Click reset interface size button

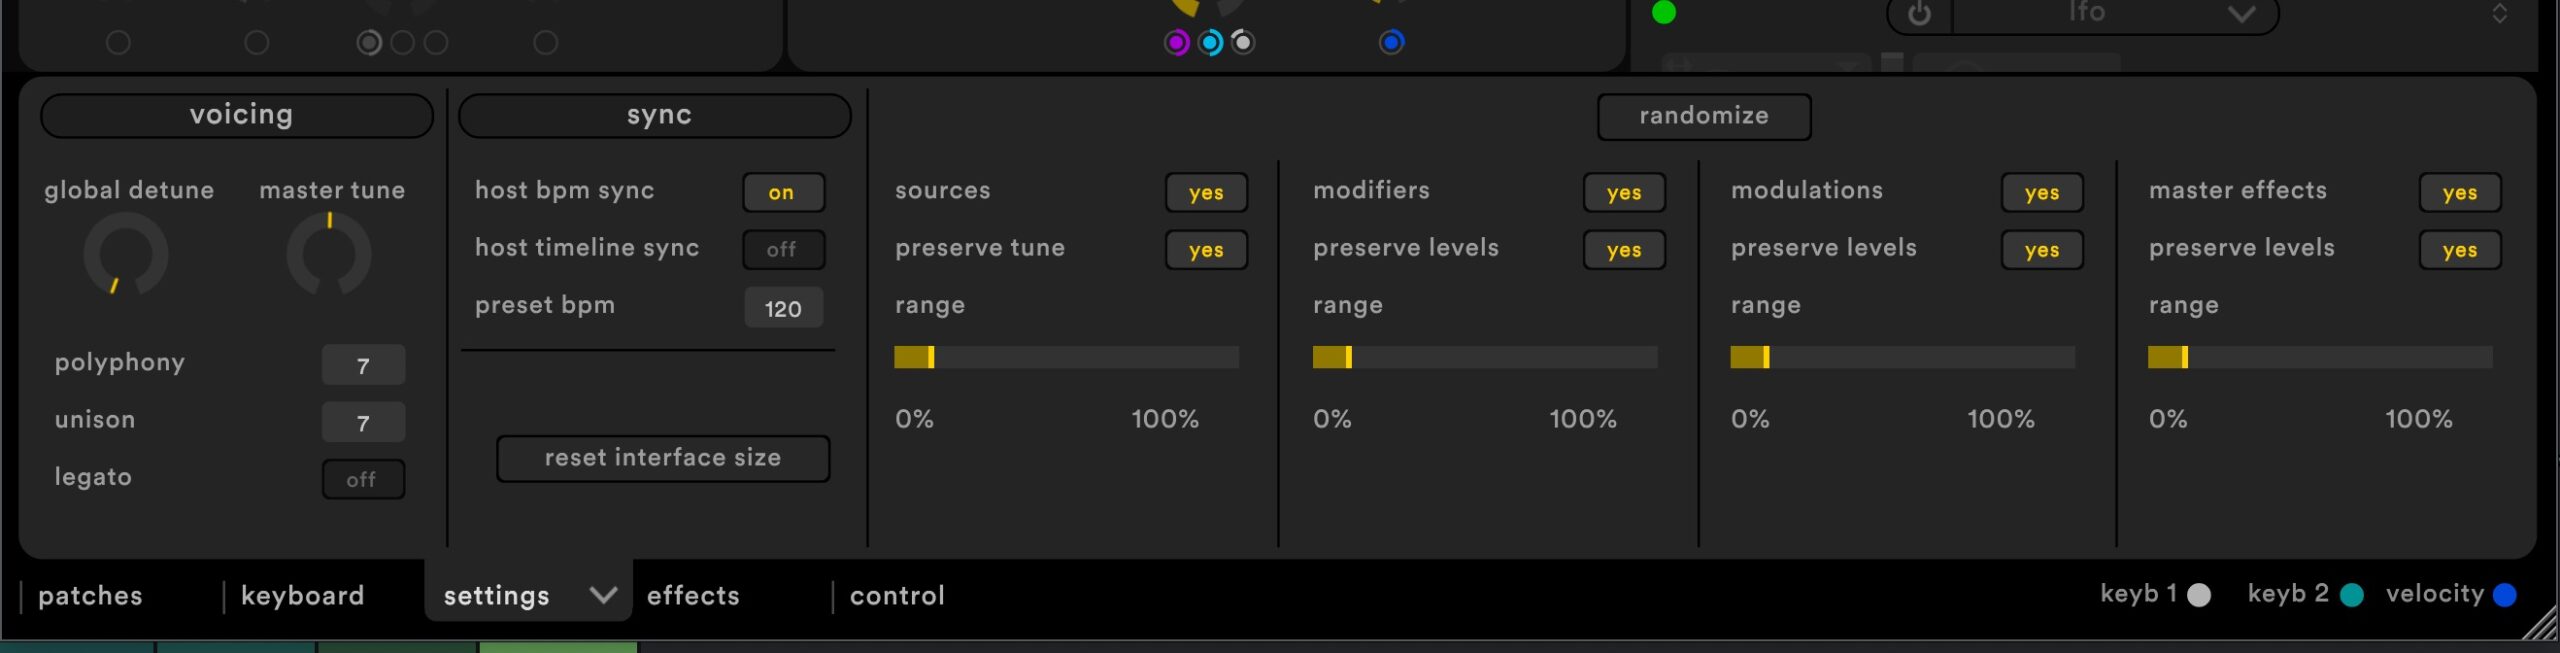(662, 458)
